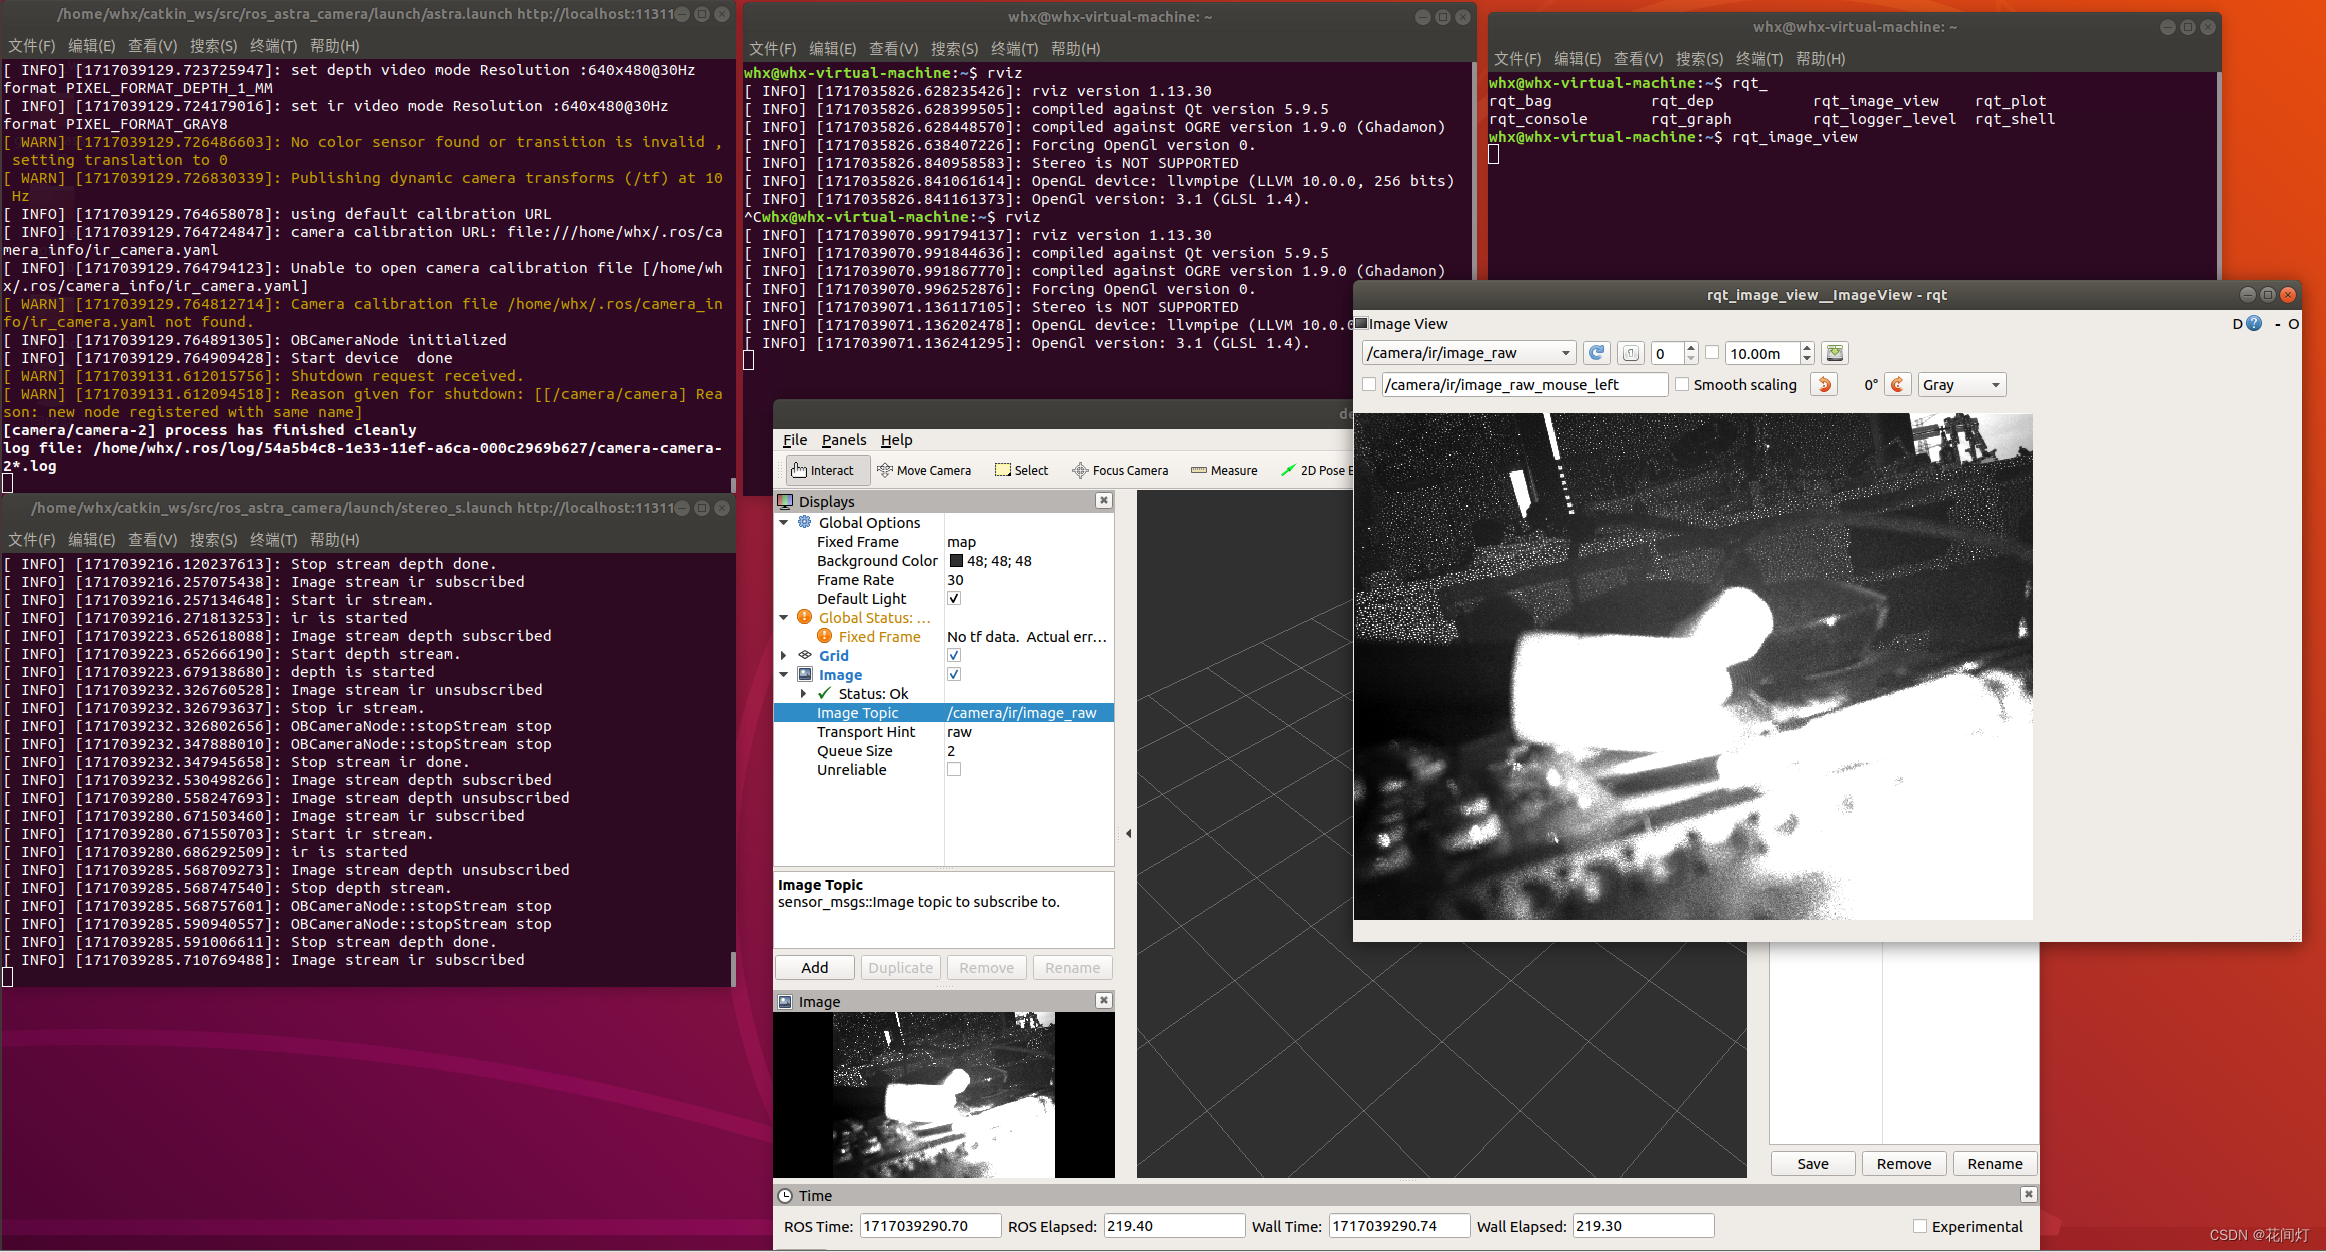2326x1252 pixels.
Task: Select the Move Camera tool
Action: 923,470
